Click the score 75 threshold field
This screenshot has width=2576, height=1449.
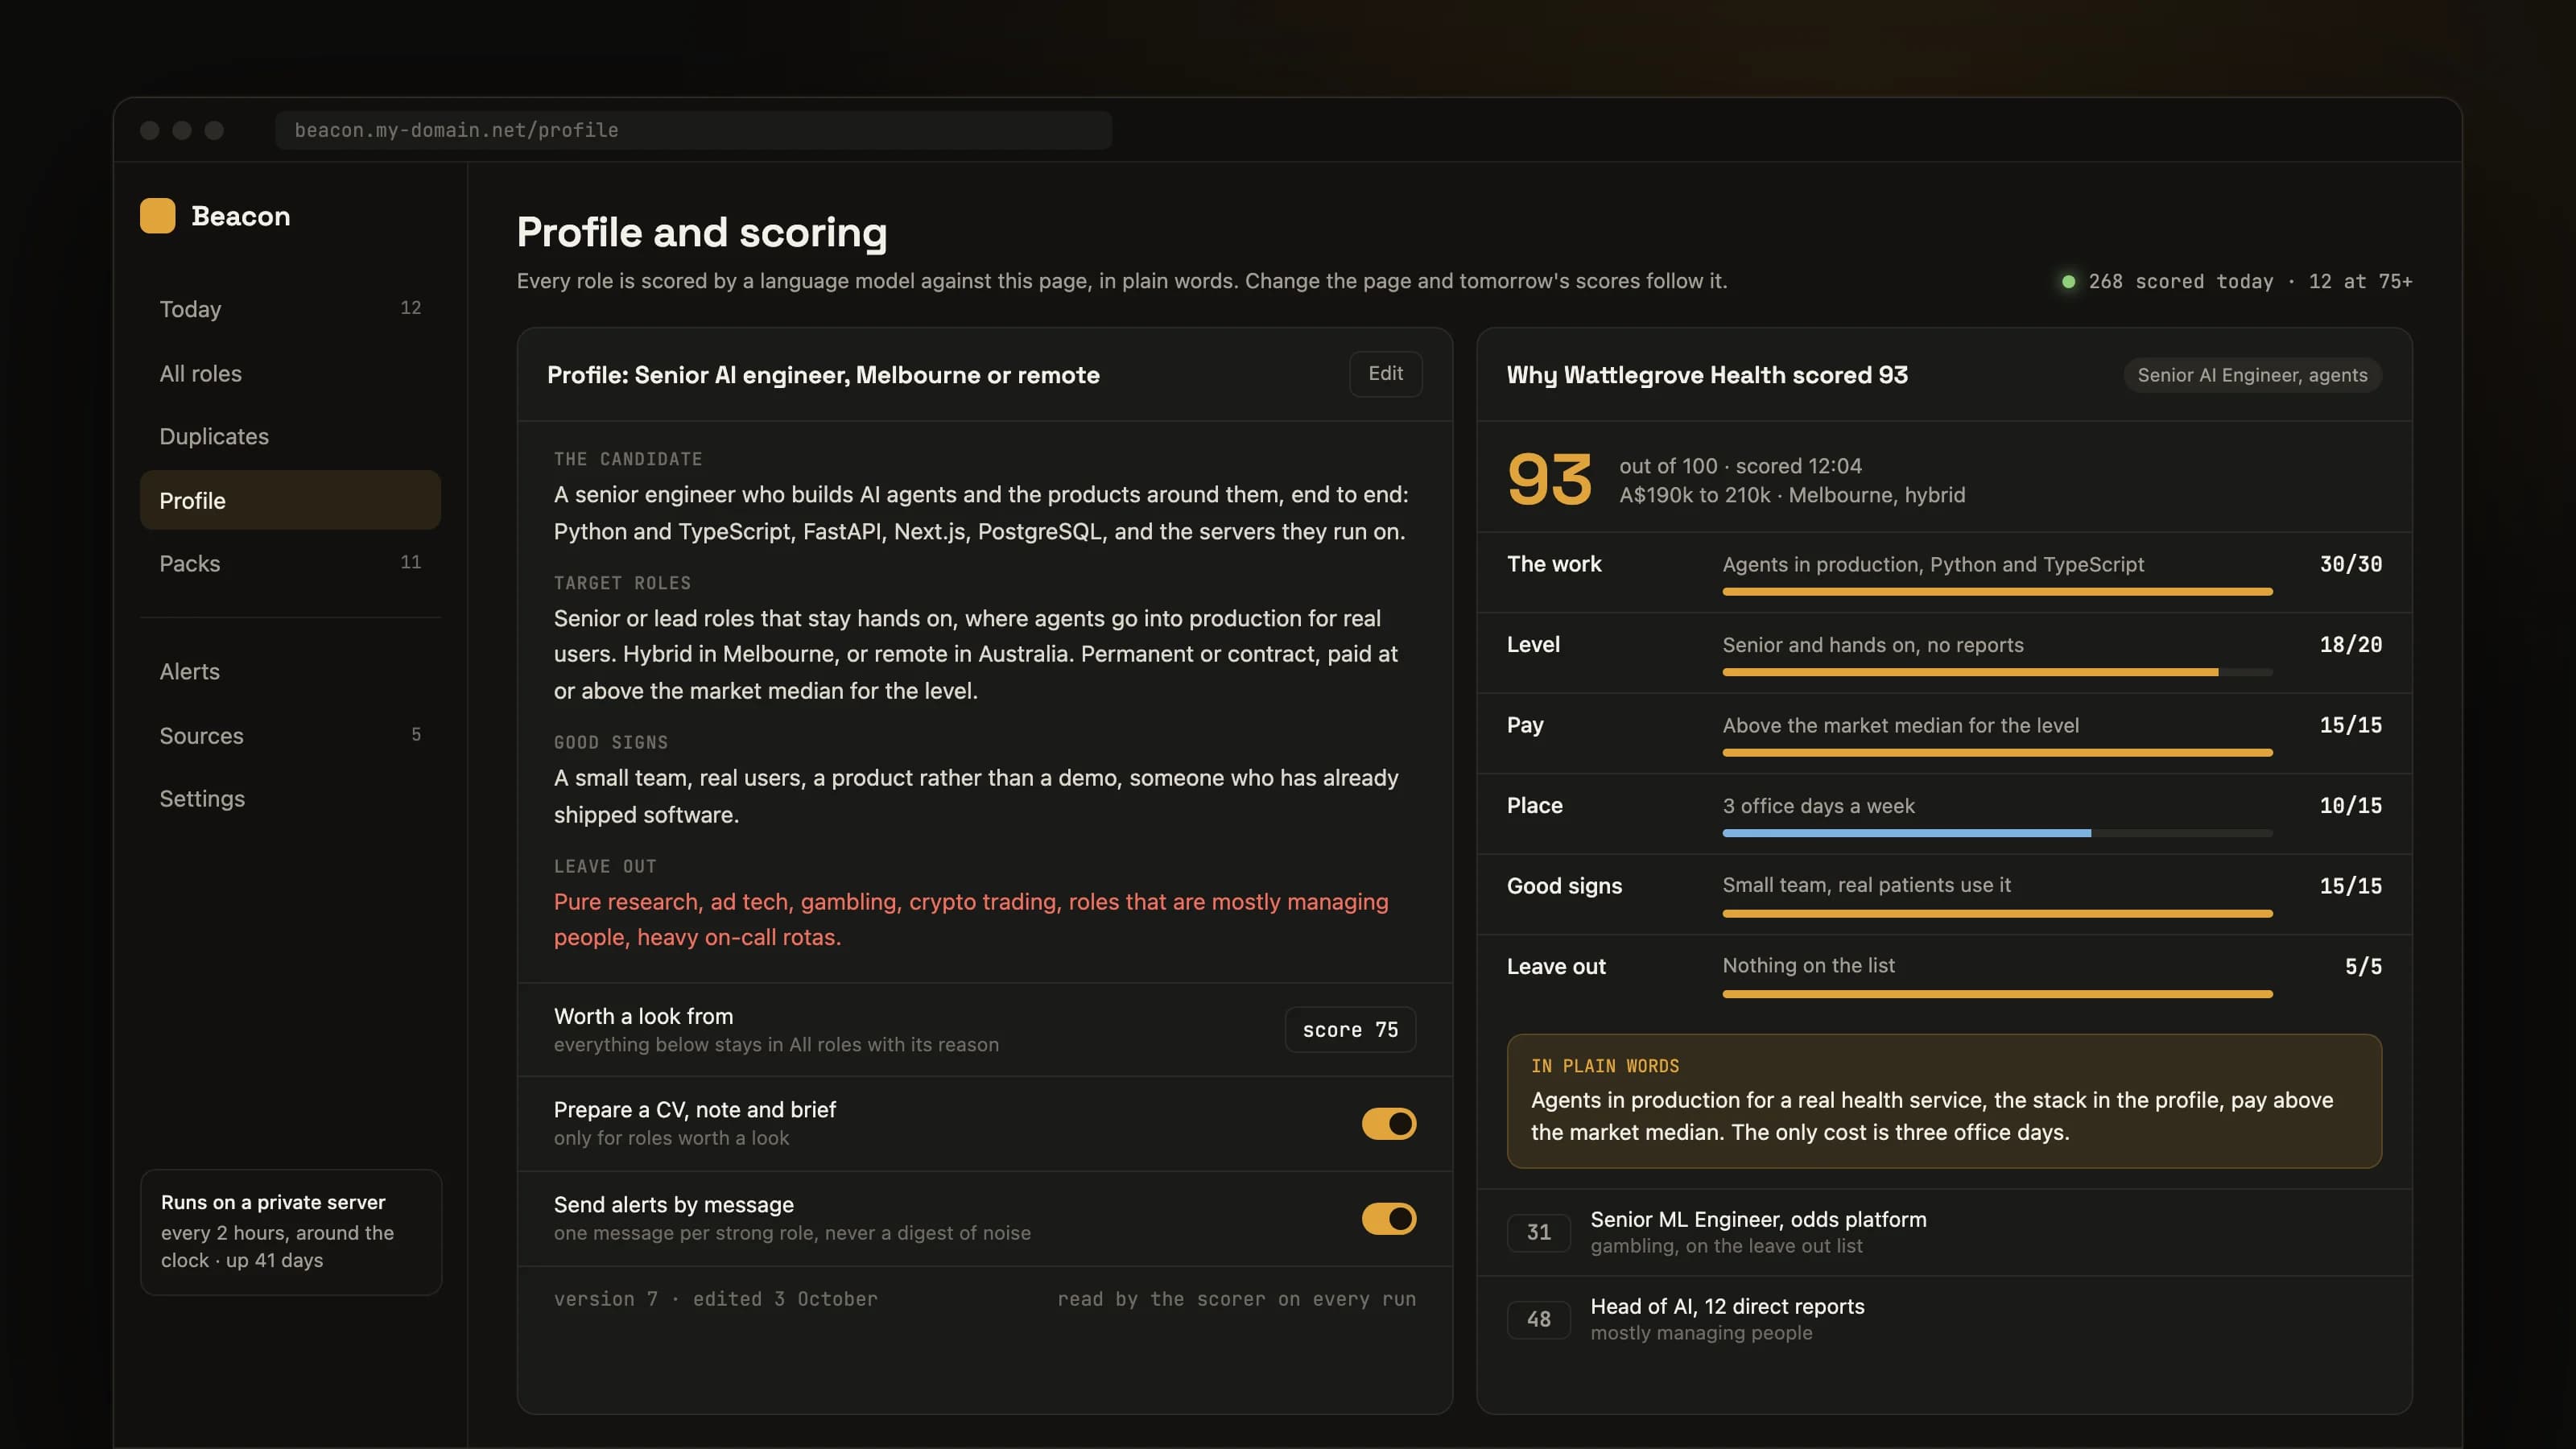point(1350,1030)
